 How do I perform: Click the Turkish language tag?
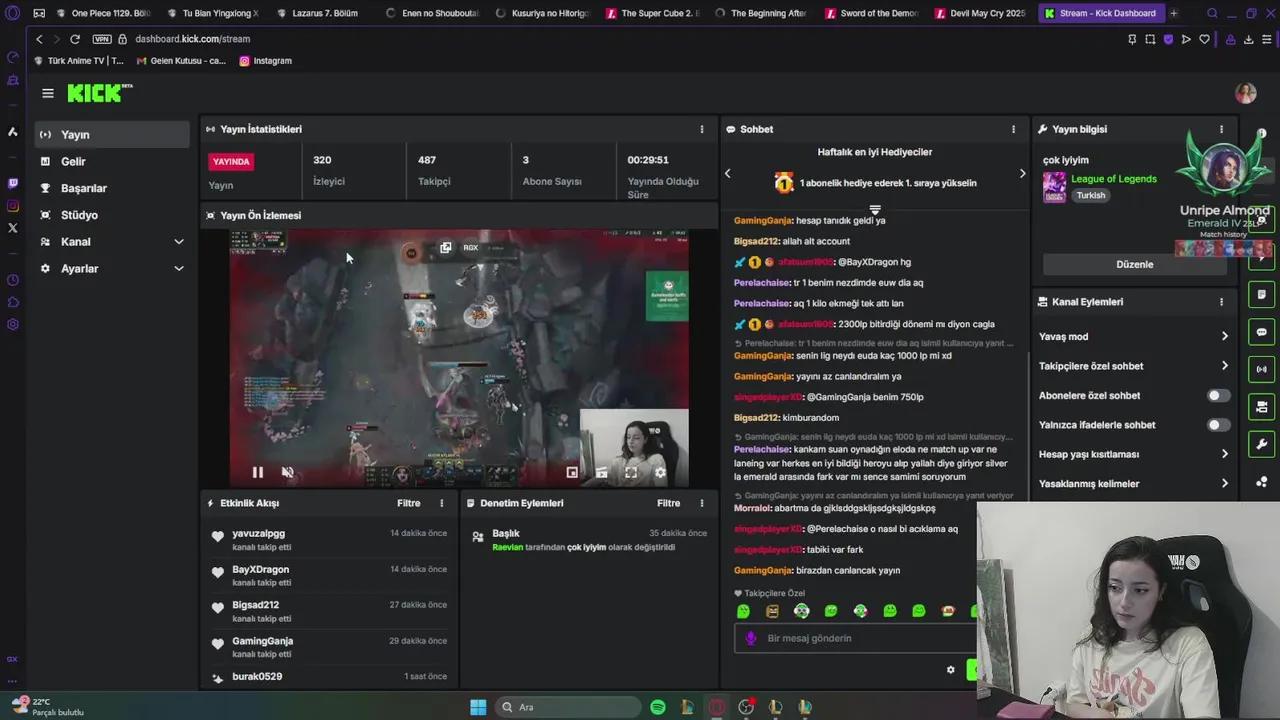tap(1090, 195)
